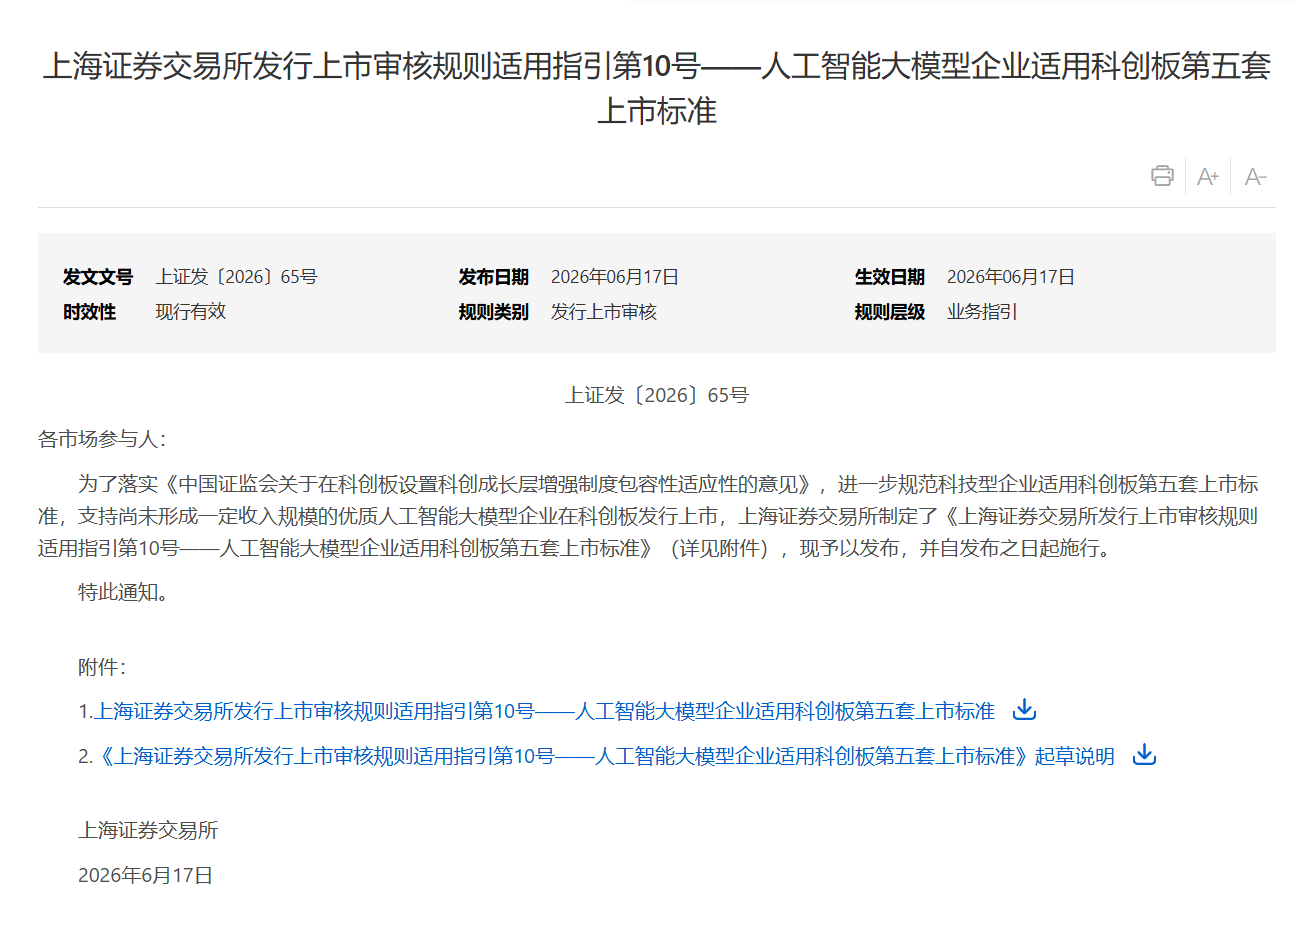This screenshot has height=946, width=1296.
Task: Click the page title heading text
Action: (x=657, y=88)
